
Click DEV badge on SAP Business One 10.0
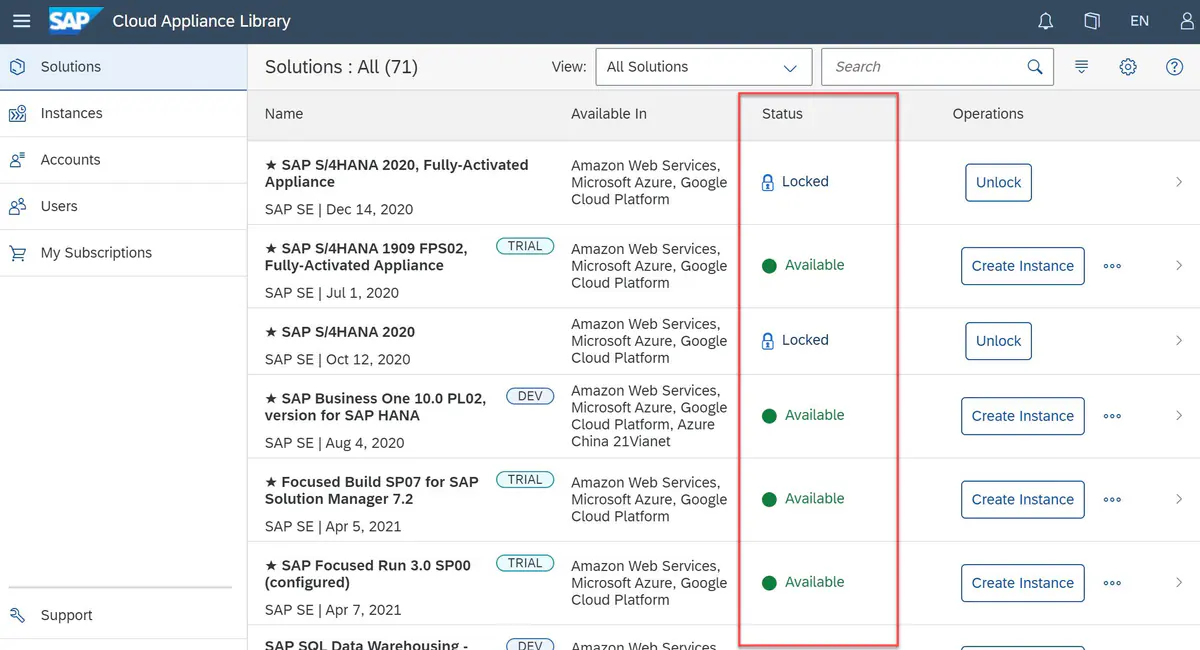530,396
